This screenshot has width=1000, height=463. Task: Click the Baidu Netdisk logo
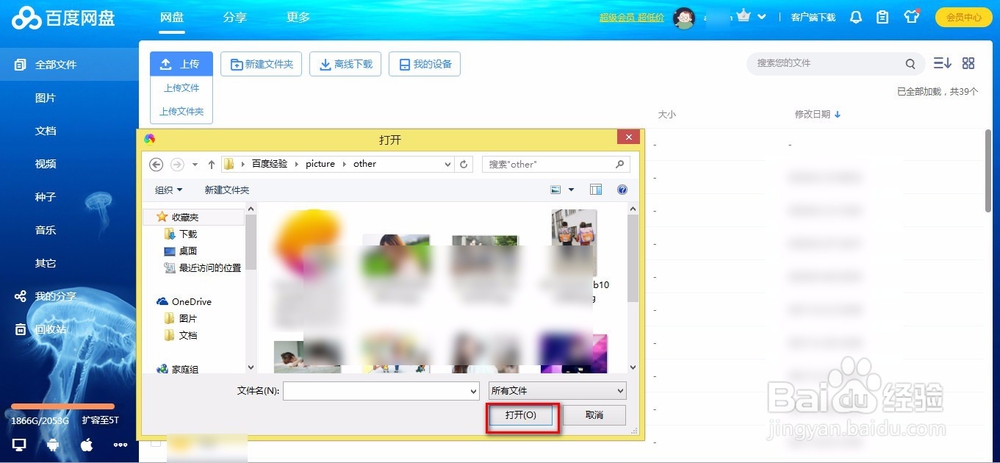click(x=63, y=18)
